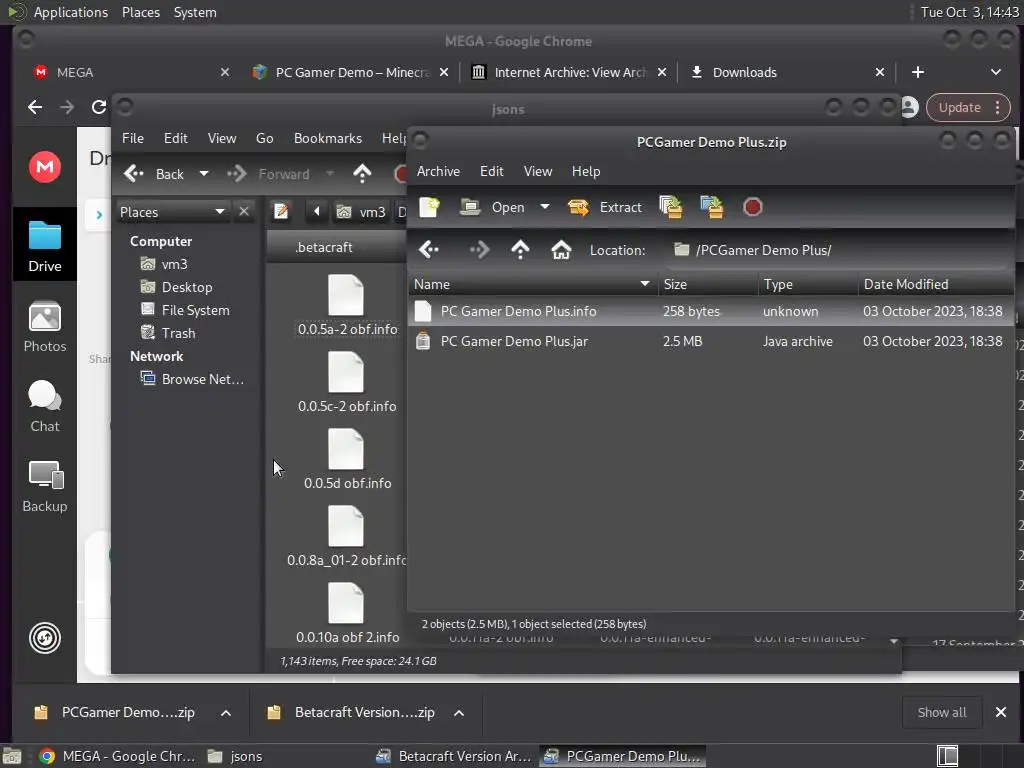Open Bookmarks menu in jsons window
The height and width of the screenshot is (768, 1024).
(327, 138)
